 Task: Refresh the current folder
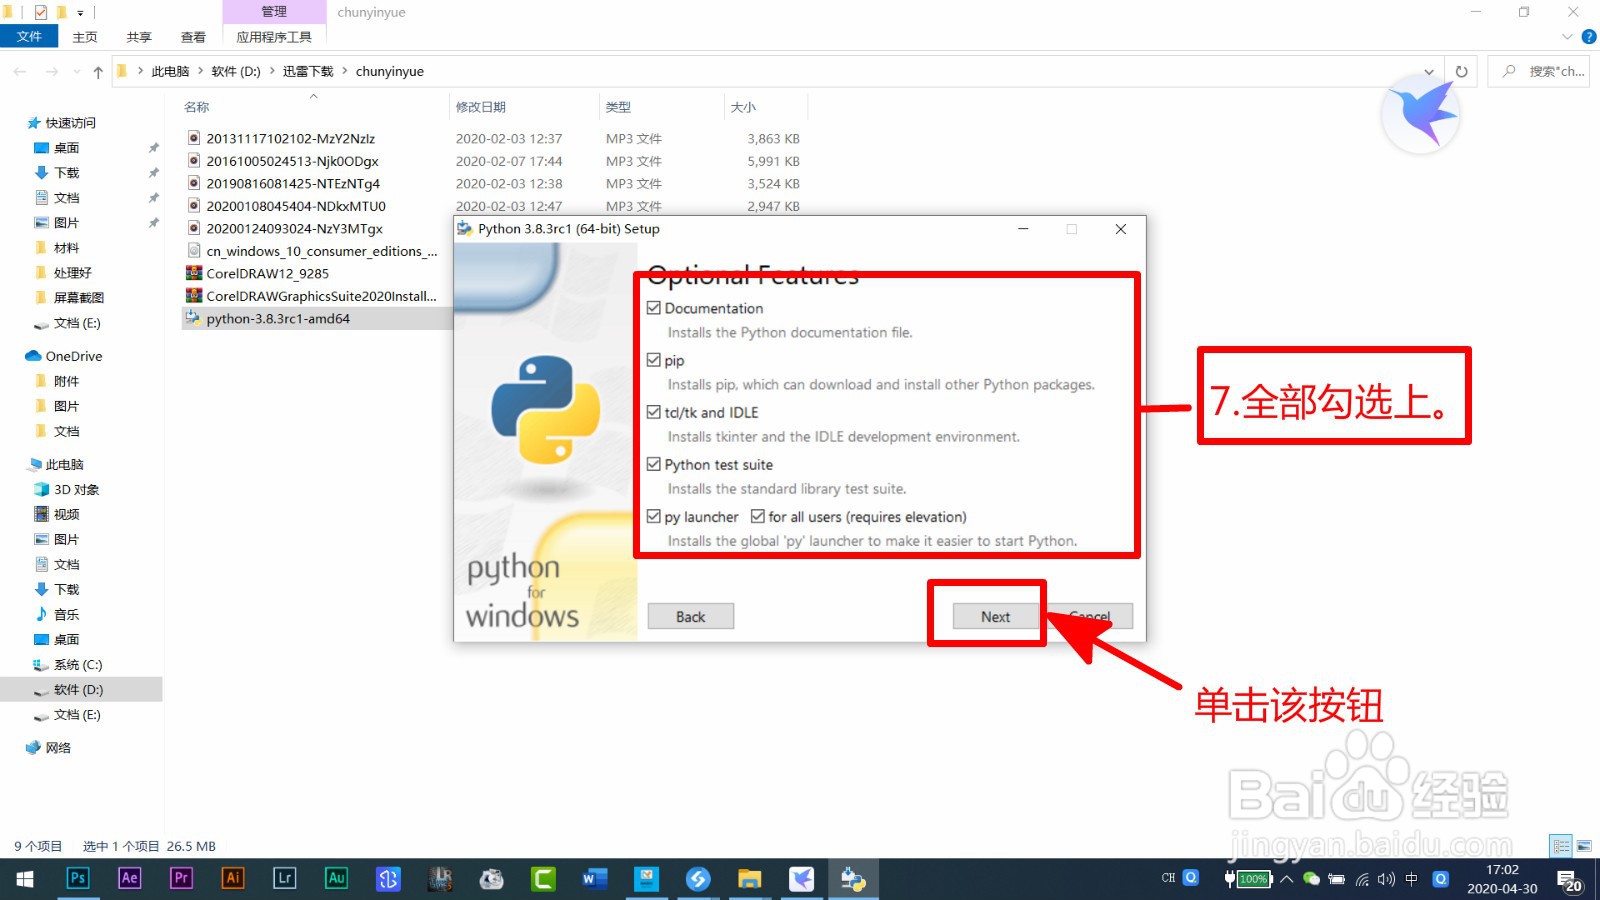coord(1461,72)
